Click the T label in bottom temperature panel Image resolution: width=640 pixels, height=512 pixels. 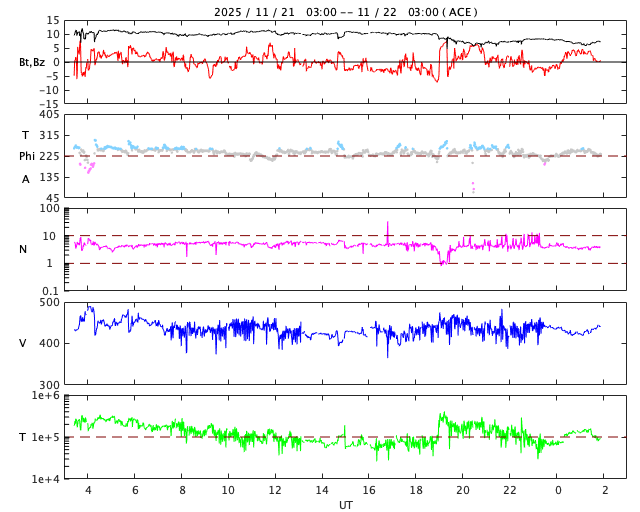23,437
